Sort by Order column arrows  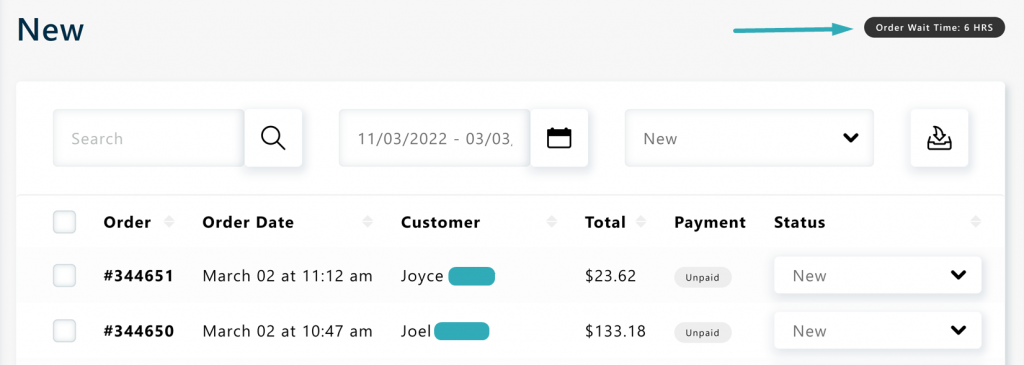click(169, 222)
